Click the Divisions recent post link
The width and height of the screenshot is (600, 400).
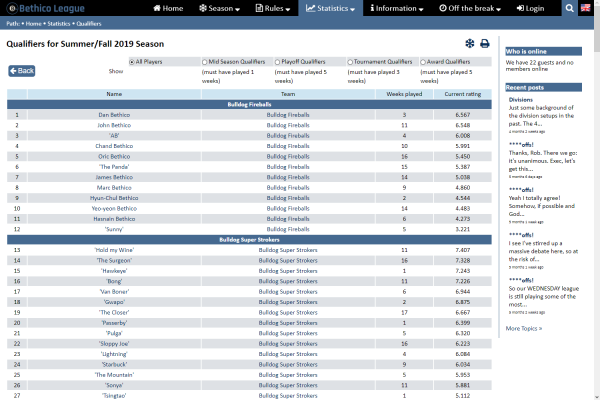point(520,100)
